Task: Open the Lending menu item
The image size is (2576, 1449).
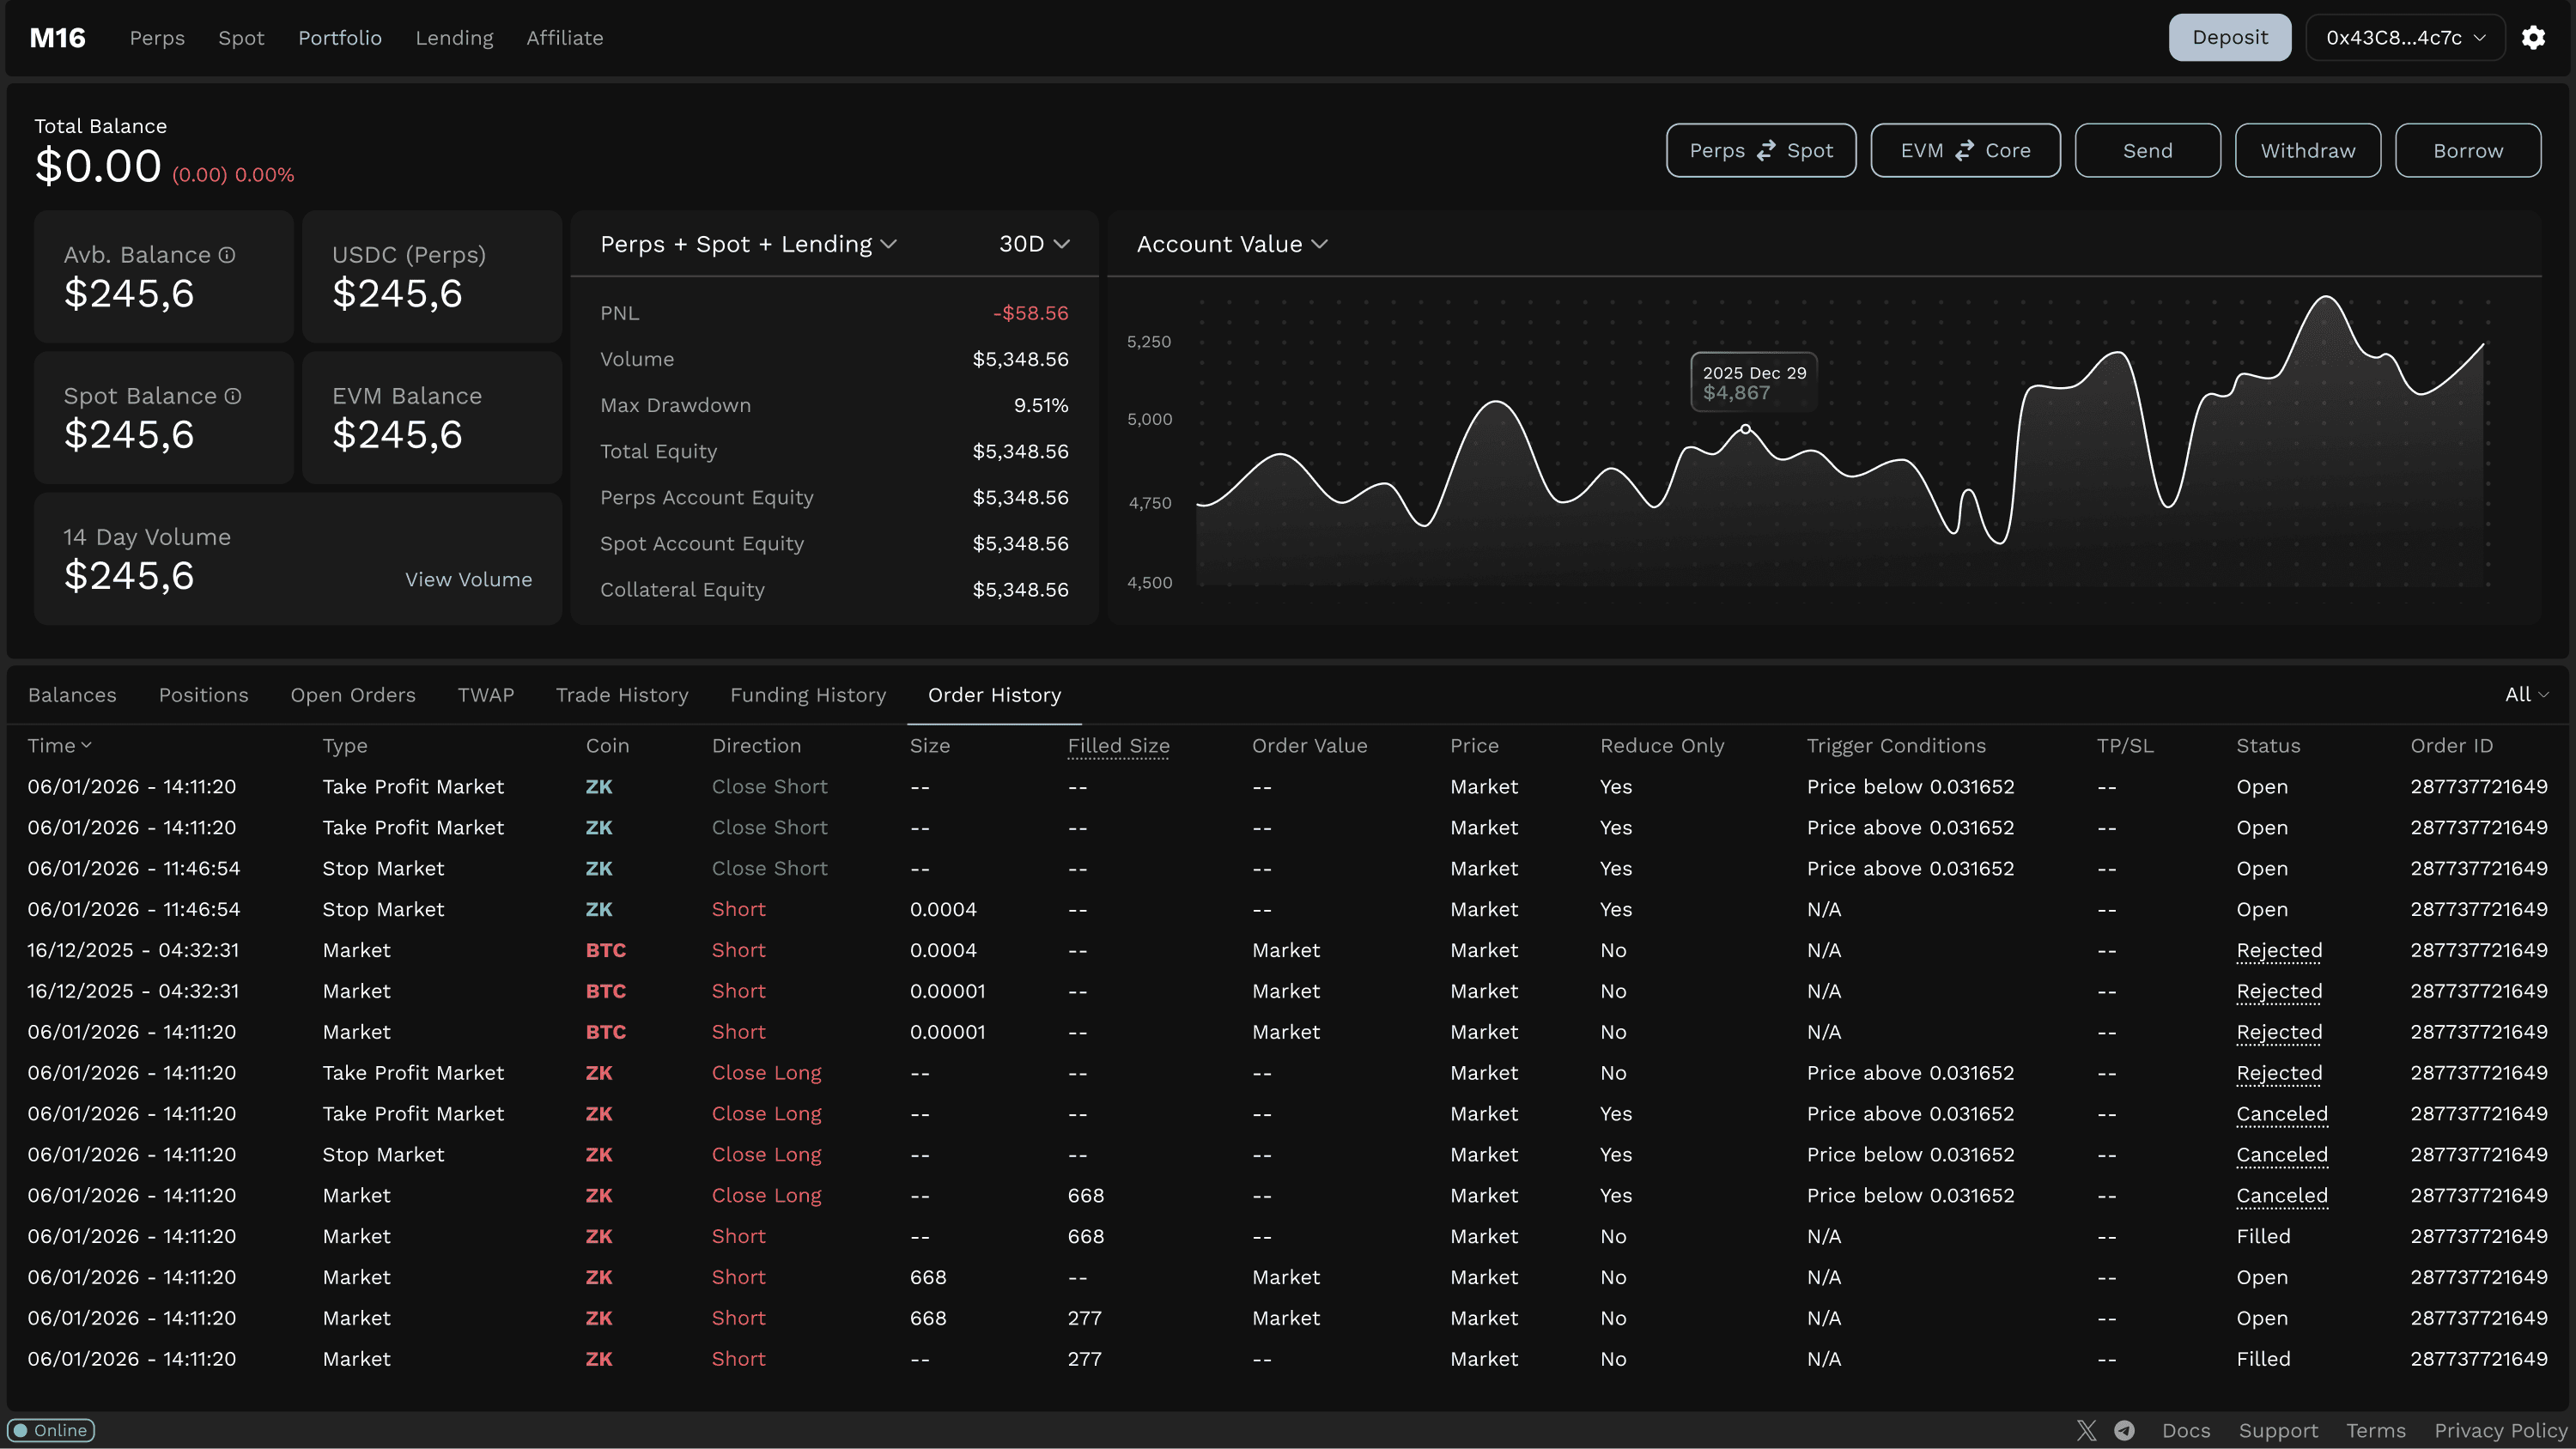Action: point(454,38)
